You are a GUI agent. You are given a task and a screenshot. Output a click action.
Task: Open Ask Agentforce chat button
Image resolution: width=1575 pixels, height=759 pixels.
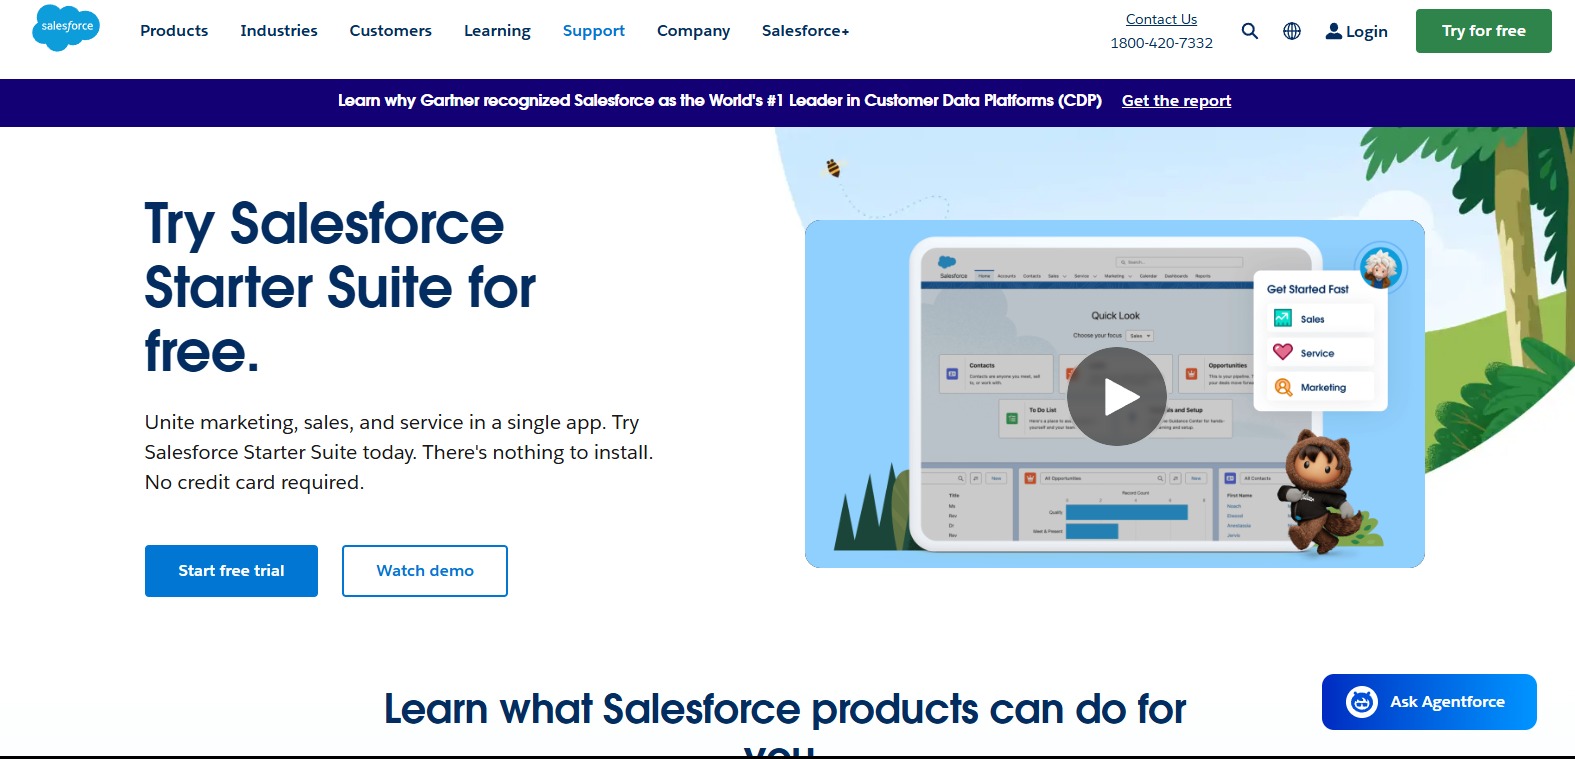[x=1429, y=702]
